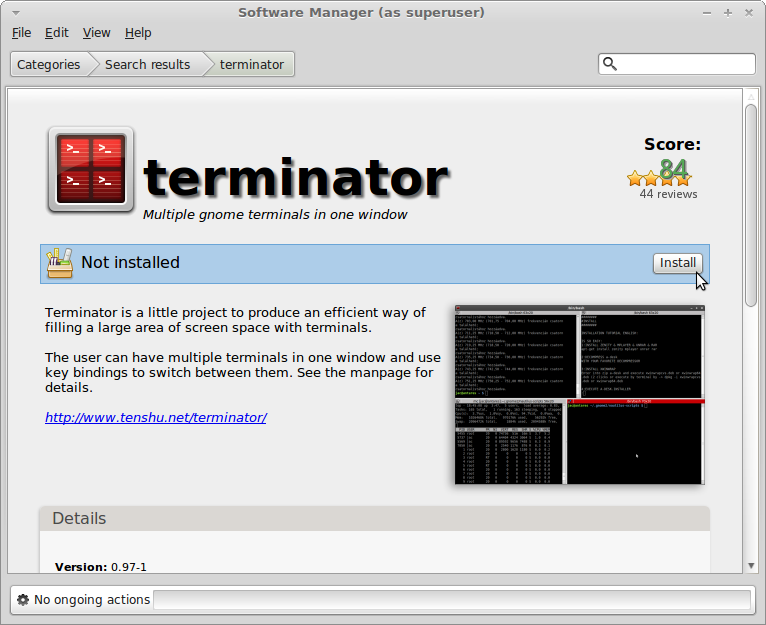Close the Software Manager window
The image size is (766, 625).
[749, 13]
